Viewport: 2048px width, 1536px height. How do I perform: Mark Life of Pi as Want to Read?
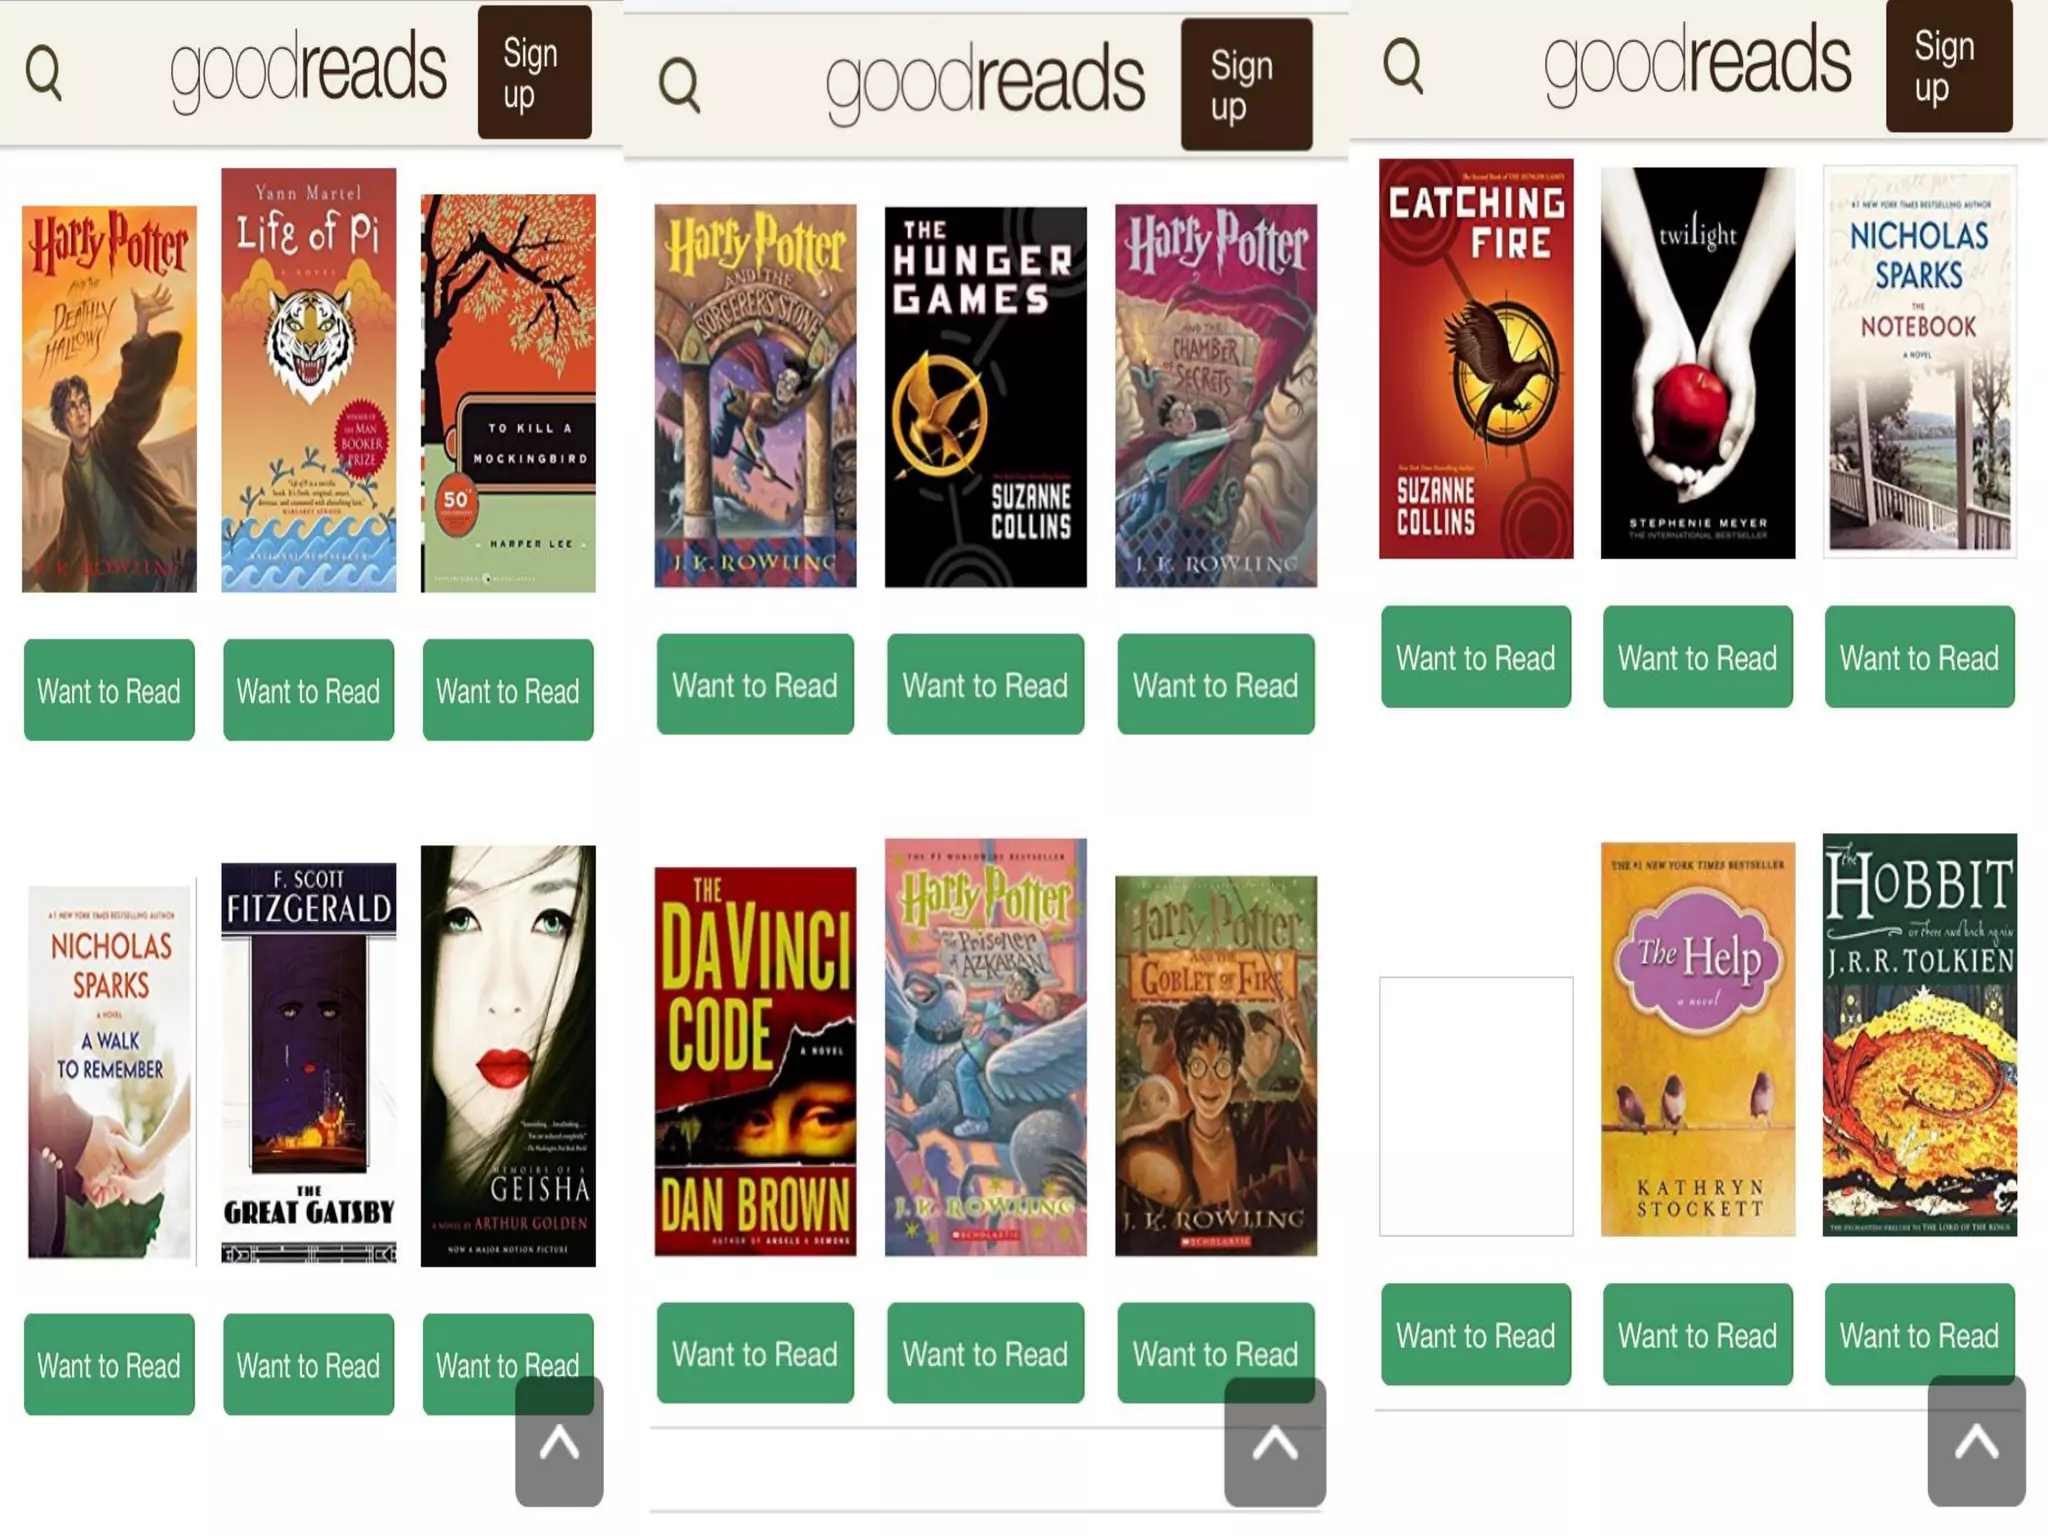click(x=308, y=690)
